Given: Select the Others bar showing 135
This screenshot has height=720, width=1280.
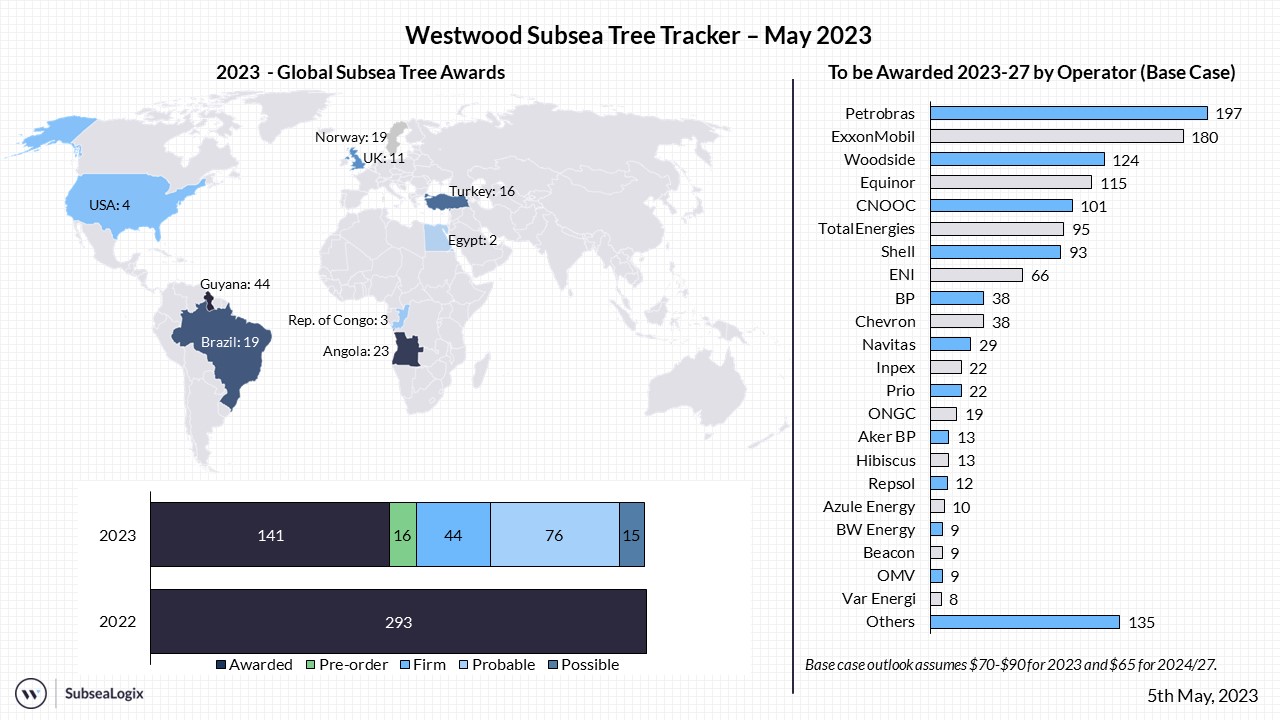Looking at the screenshot, I should click(x=1025, y=622).
